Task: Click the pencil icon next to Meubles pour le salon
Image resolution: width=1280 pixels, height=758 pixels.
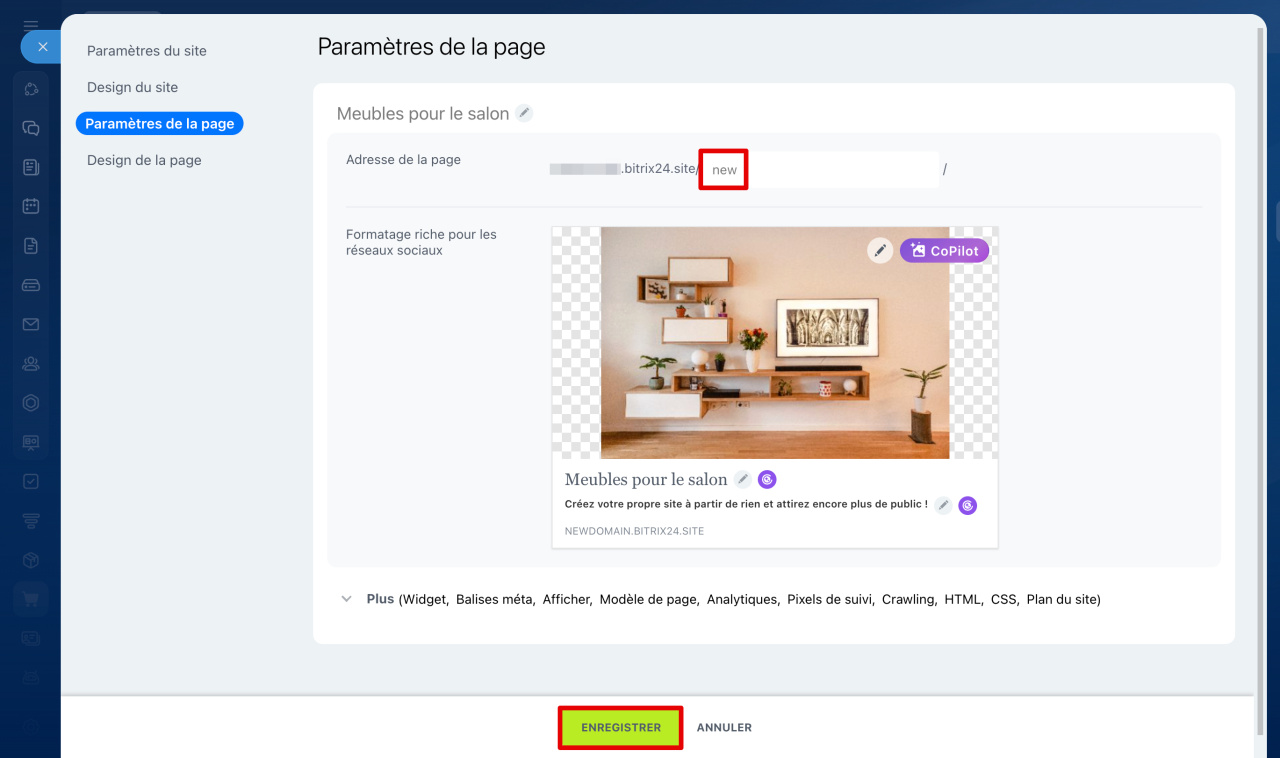Action: pos(524,113)
